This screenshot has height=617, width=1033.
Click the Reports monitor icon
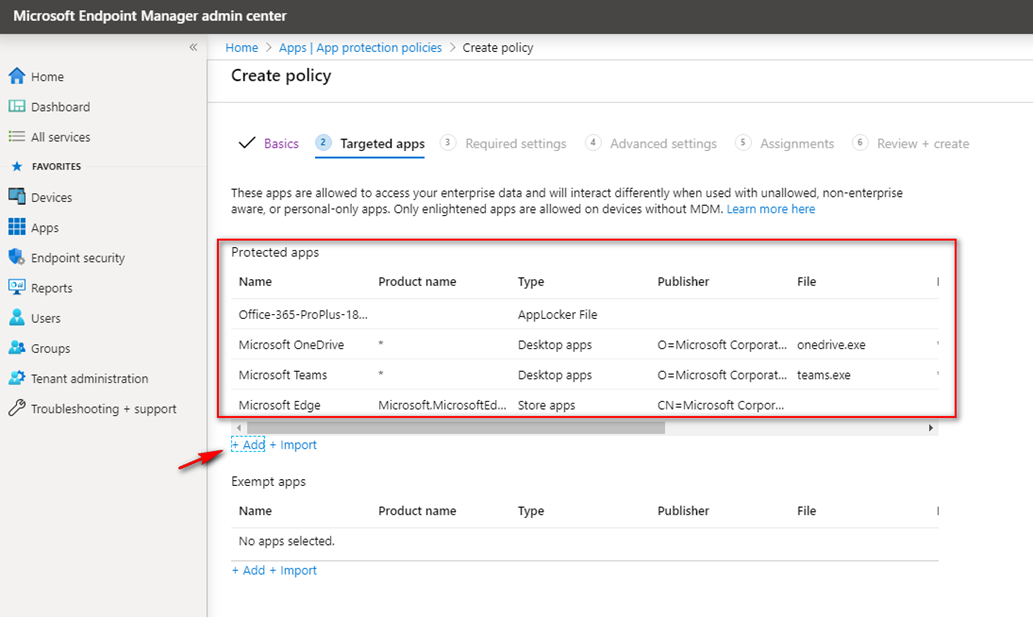point(16,288)
